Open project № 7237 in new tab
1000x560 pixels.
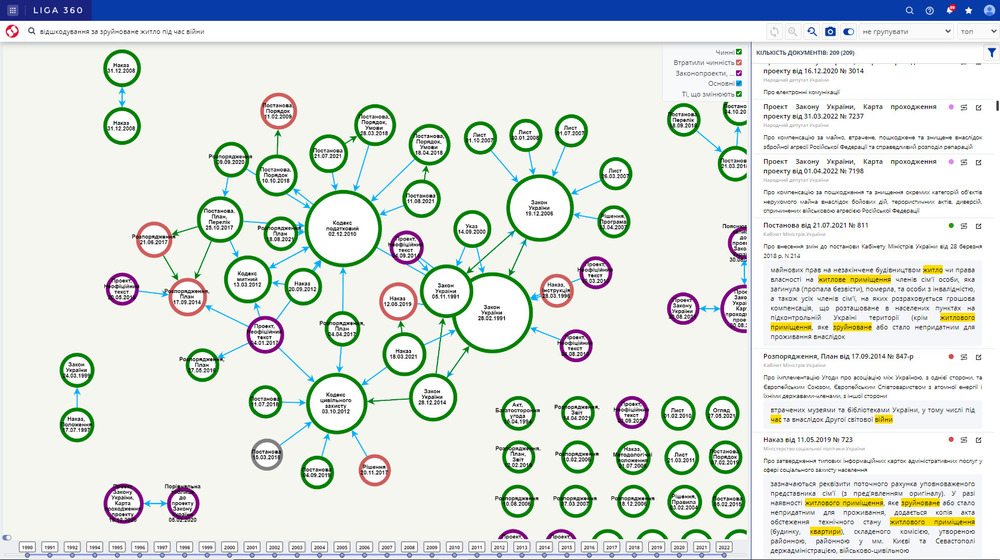[978, 108]
